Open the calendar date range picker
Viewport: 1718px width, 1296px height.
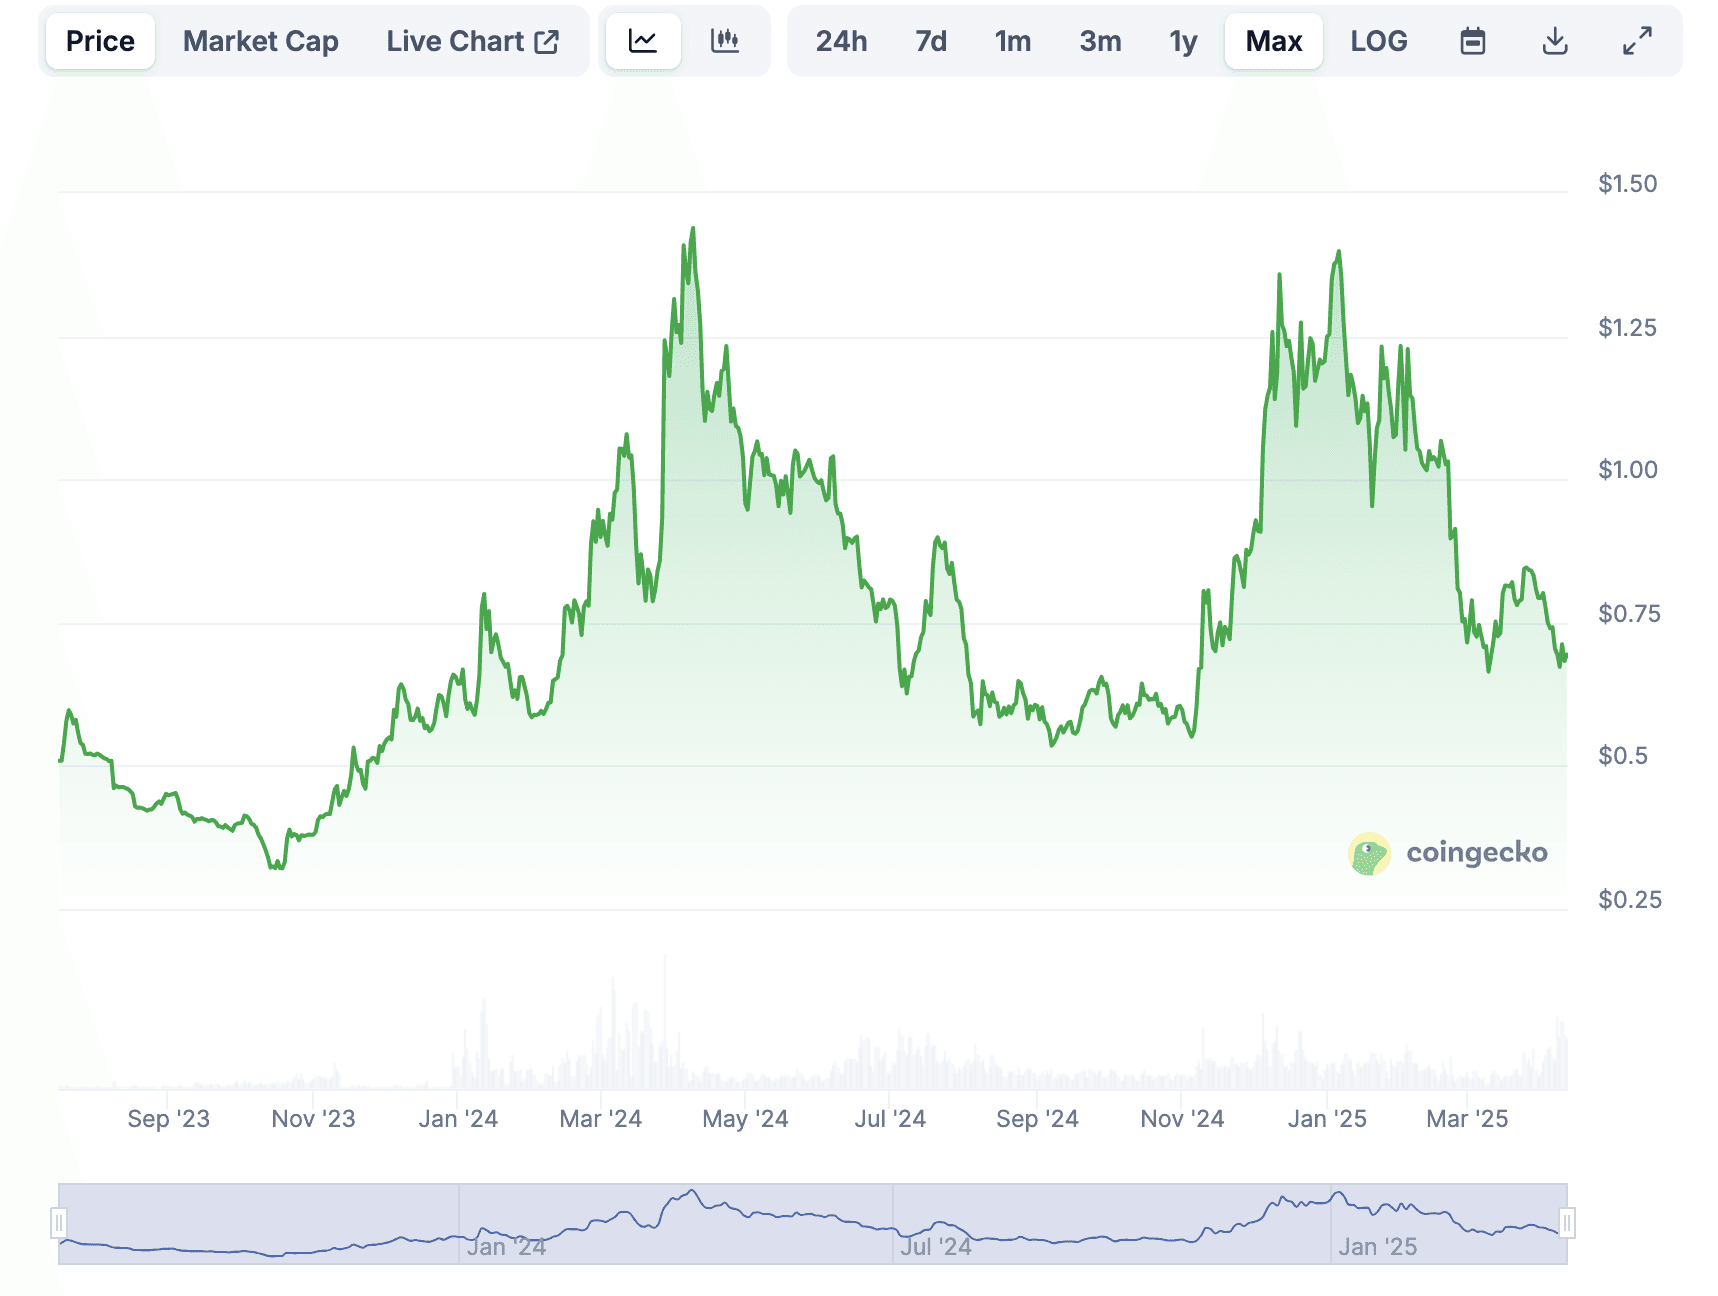[x=1472, y=41]
